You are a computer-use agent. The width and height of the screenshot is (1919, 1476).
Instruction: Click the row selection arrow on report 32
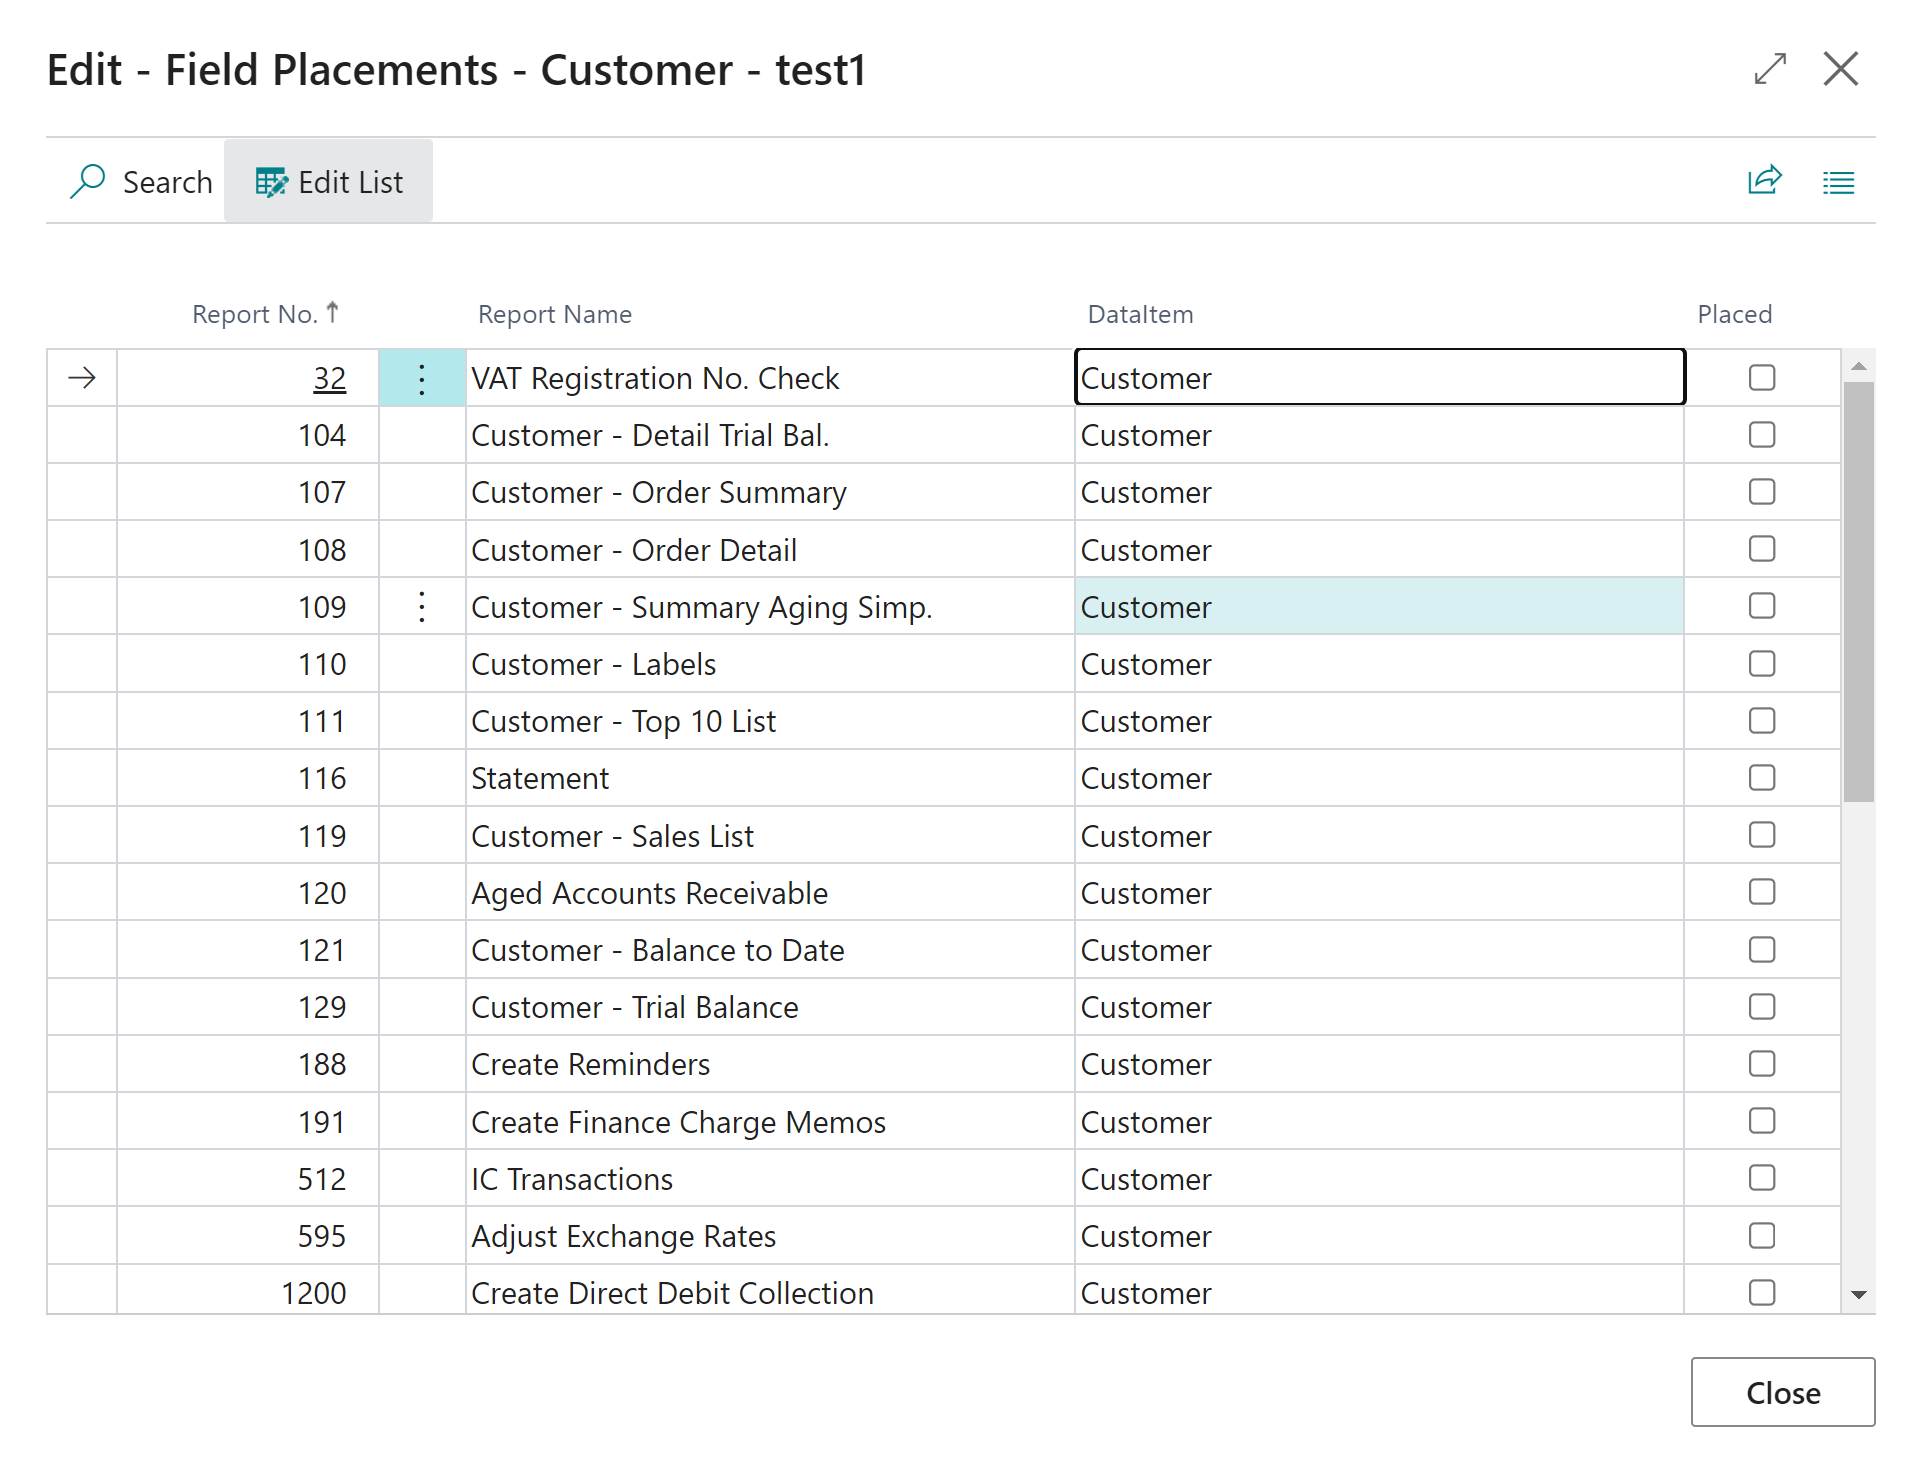81,378
